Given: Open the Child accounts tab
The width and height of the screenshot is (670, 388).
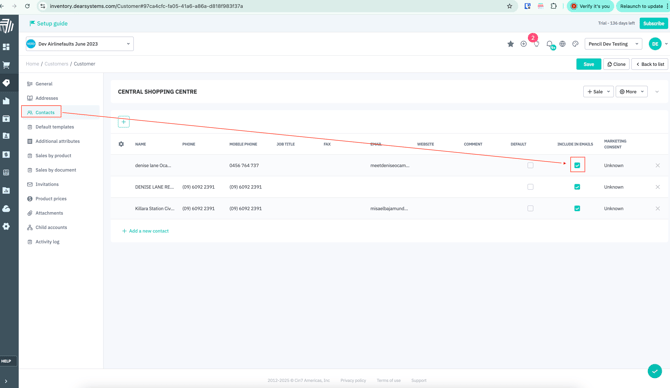Looking at the screenshot, I should pos(47,227).
